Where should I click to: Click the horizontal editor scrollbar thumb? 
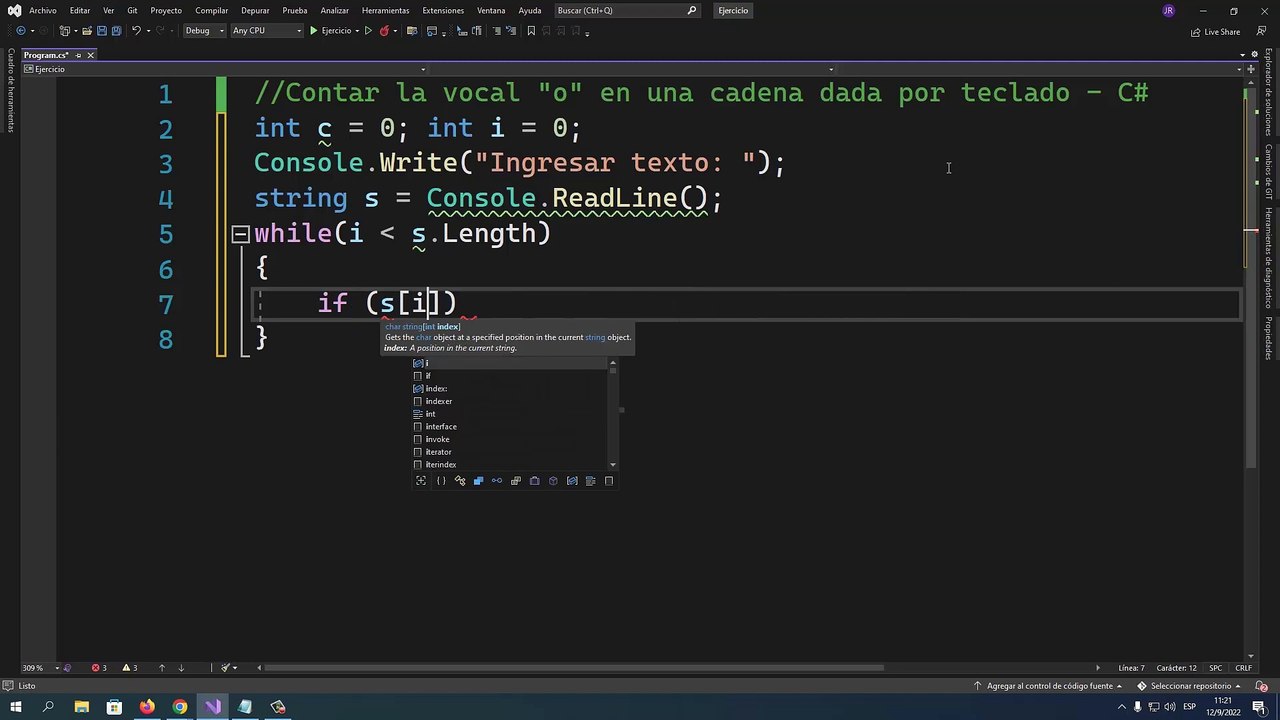point(574,668)
